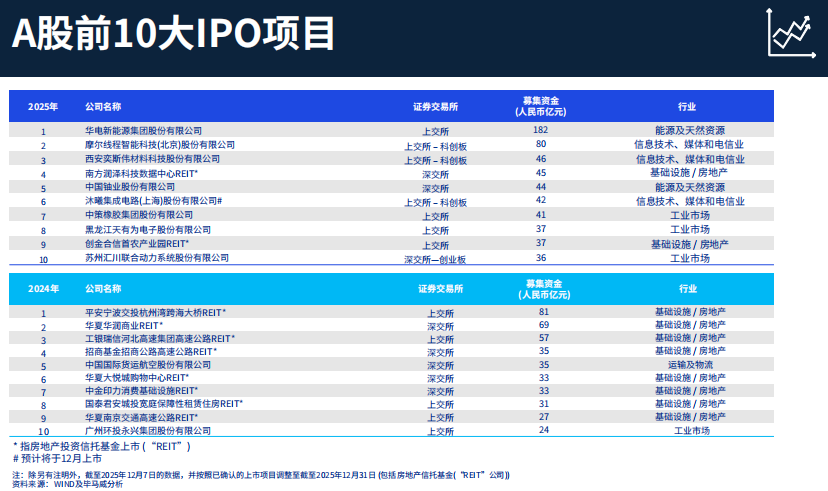Click 西安奕斯伟材料科技股份有限公司 company name
The image size is (828, 491).
point(152,159)
